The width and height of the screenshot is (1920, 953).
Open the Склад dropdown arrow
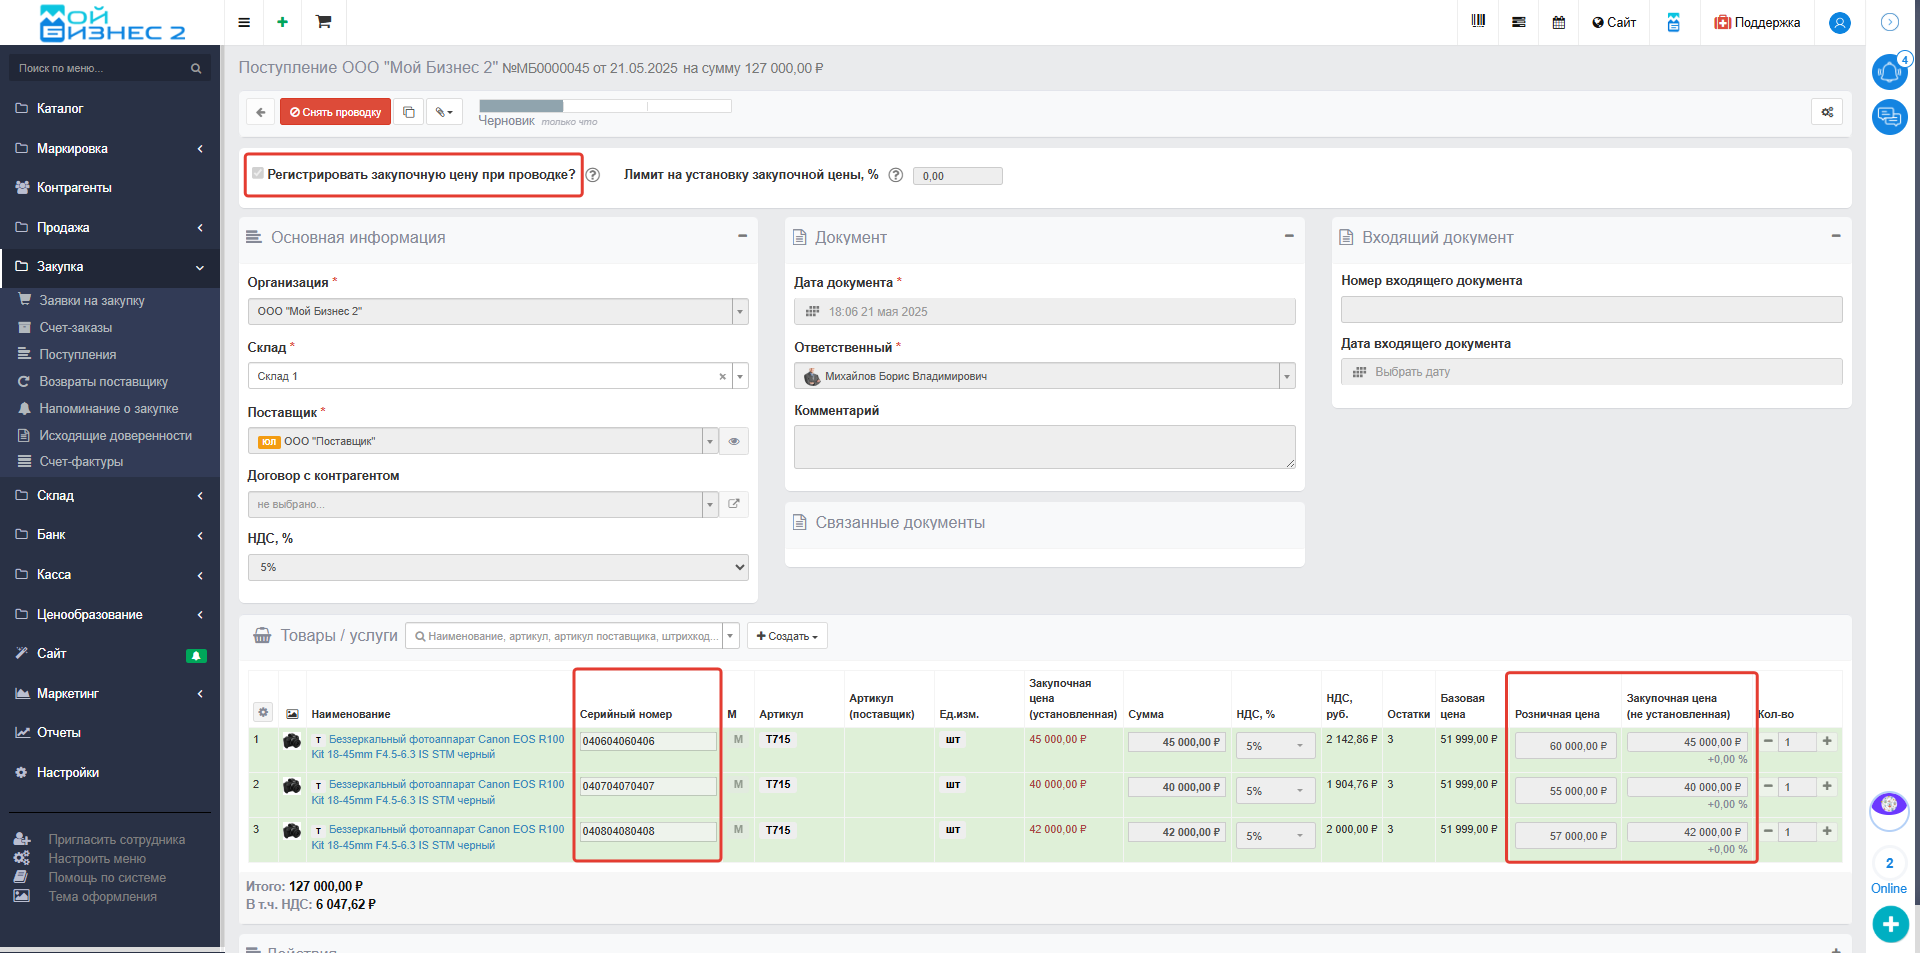[740, 376]
